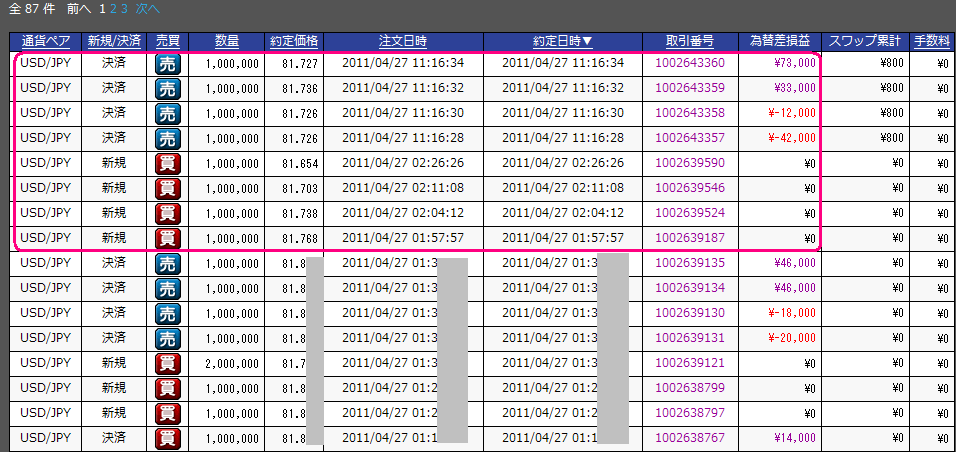Screen dimensions: 956x452
Task: Click the 売 icon for trade 1002639135
Action: (x=168, y=263)
